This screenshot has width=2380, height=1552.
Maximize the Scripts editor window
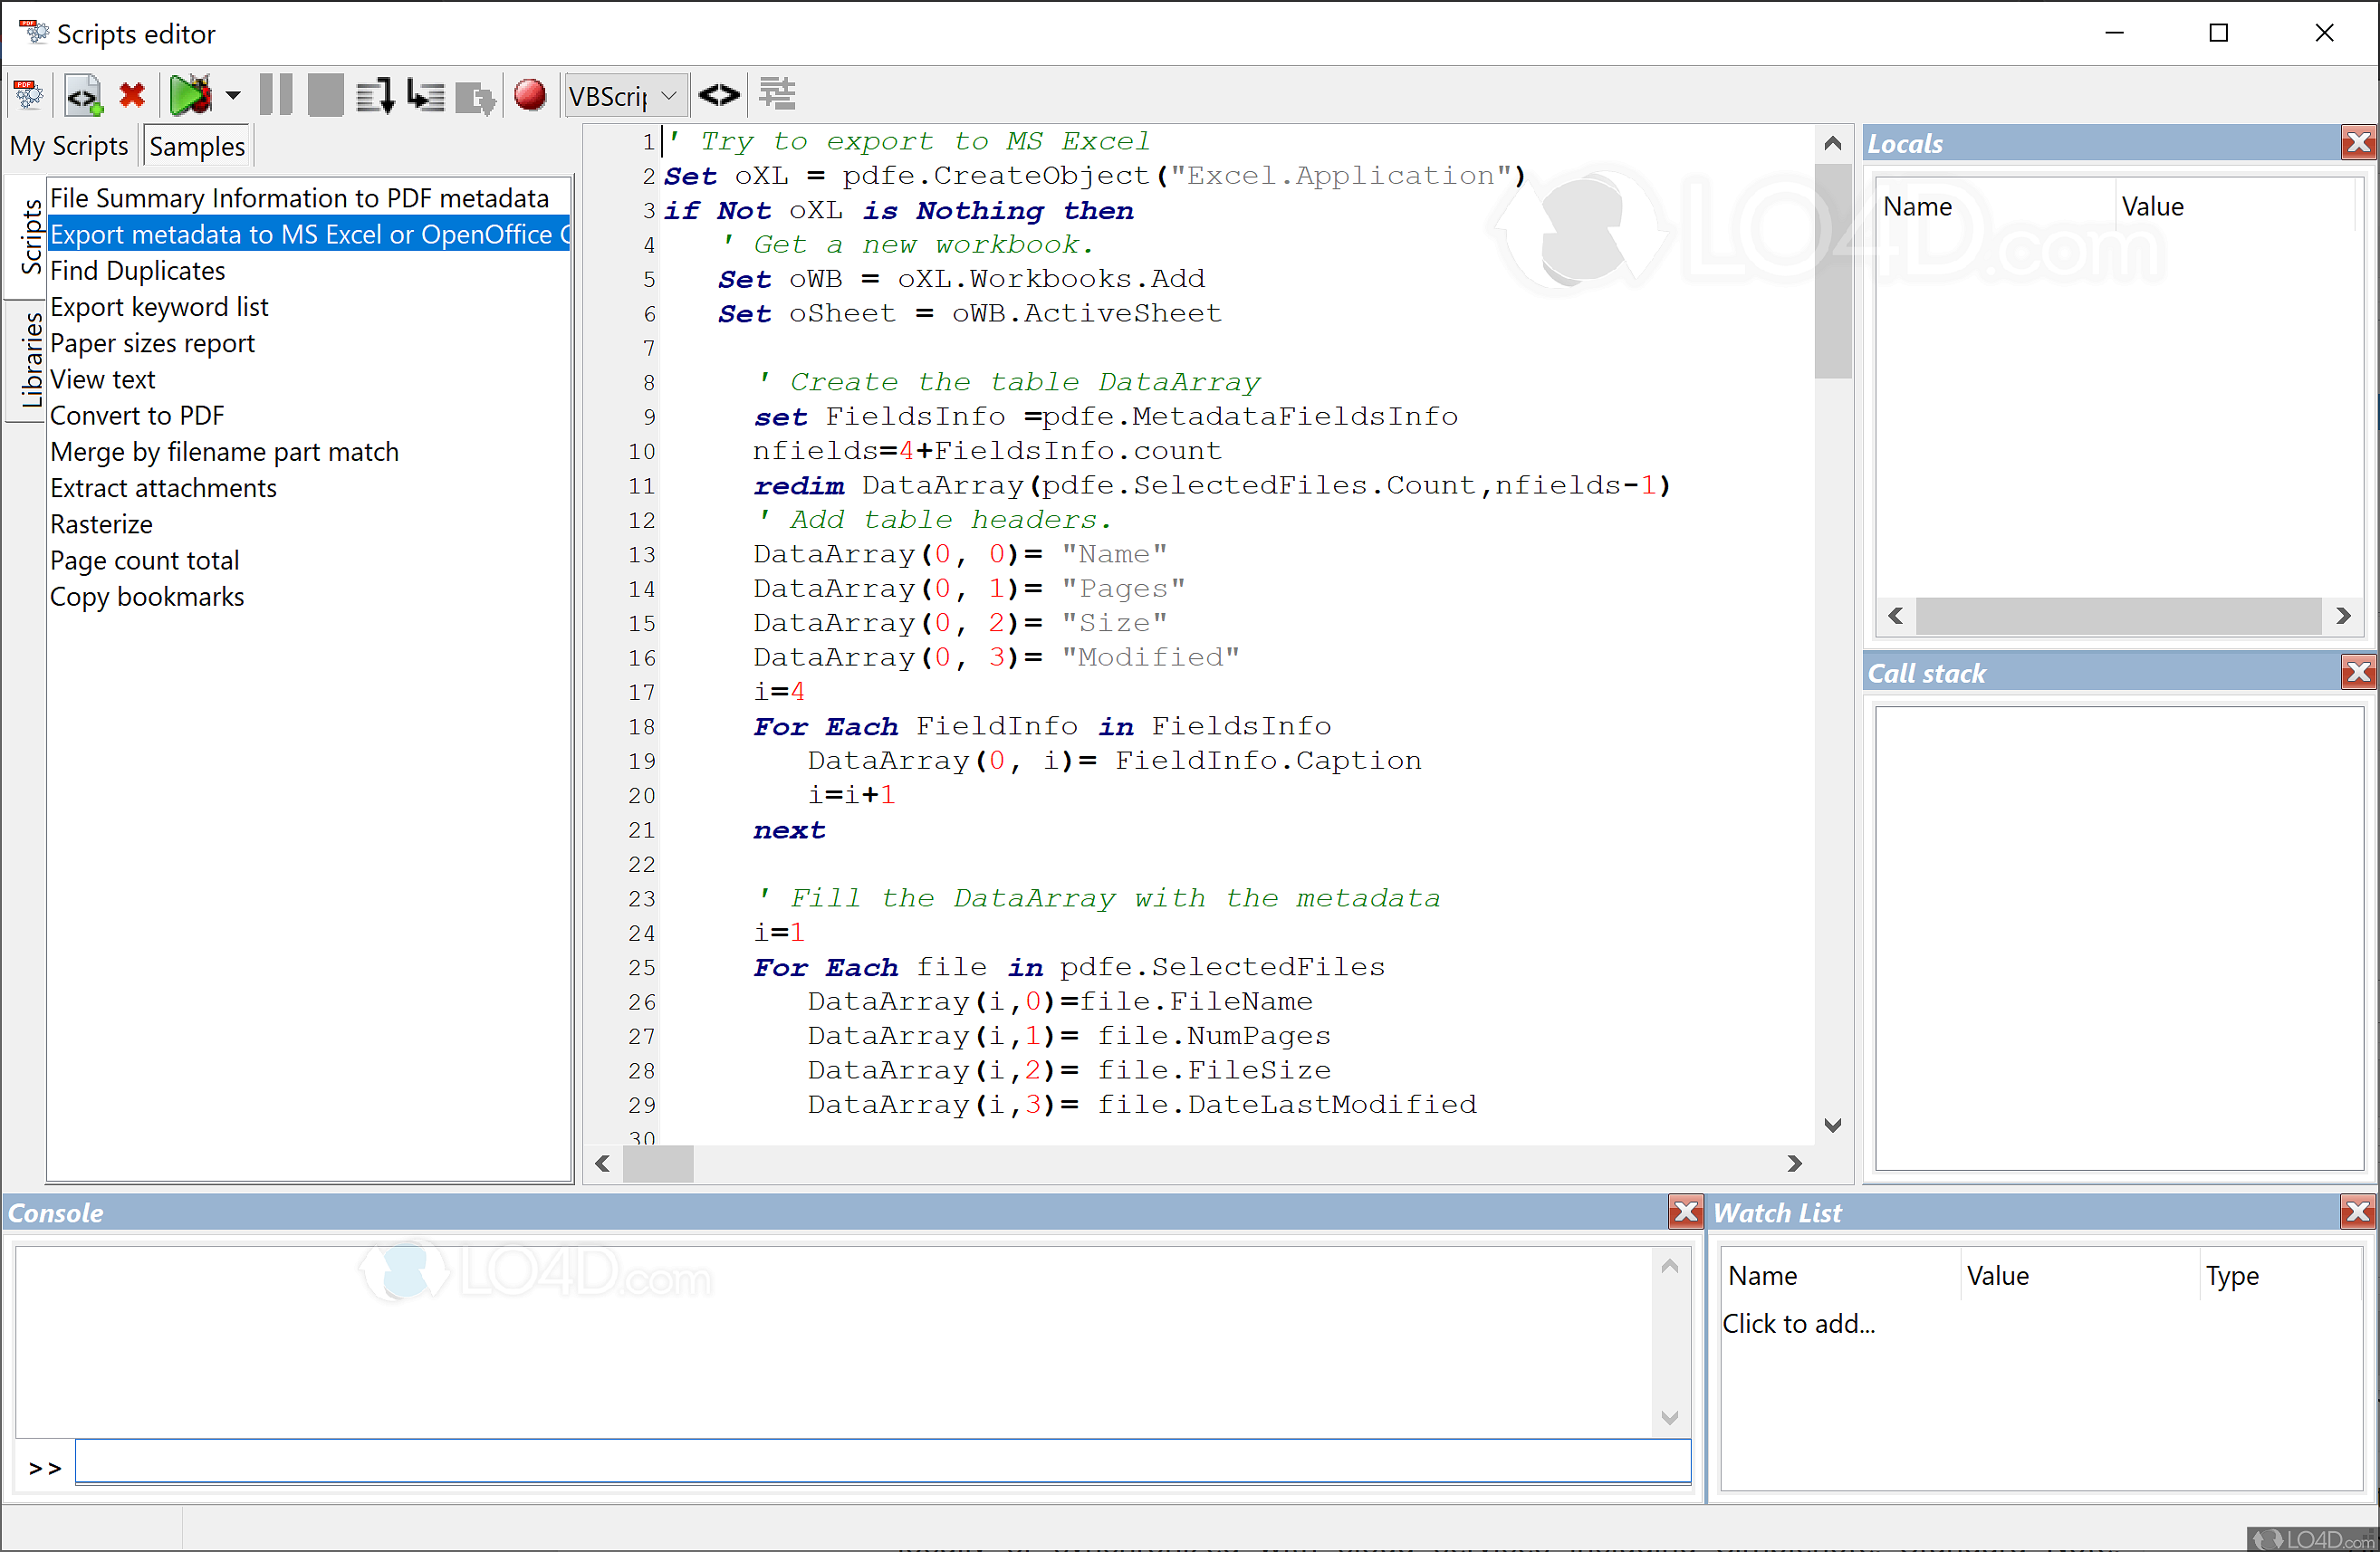tap(2218, 33)
